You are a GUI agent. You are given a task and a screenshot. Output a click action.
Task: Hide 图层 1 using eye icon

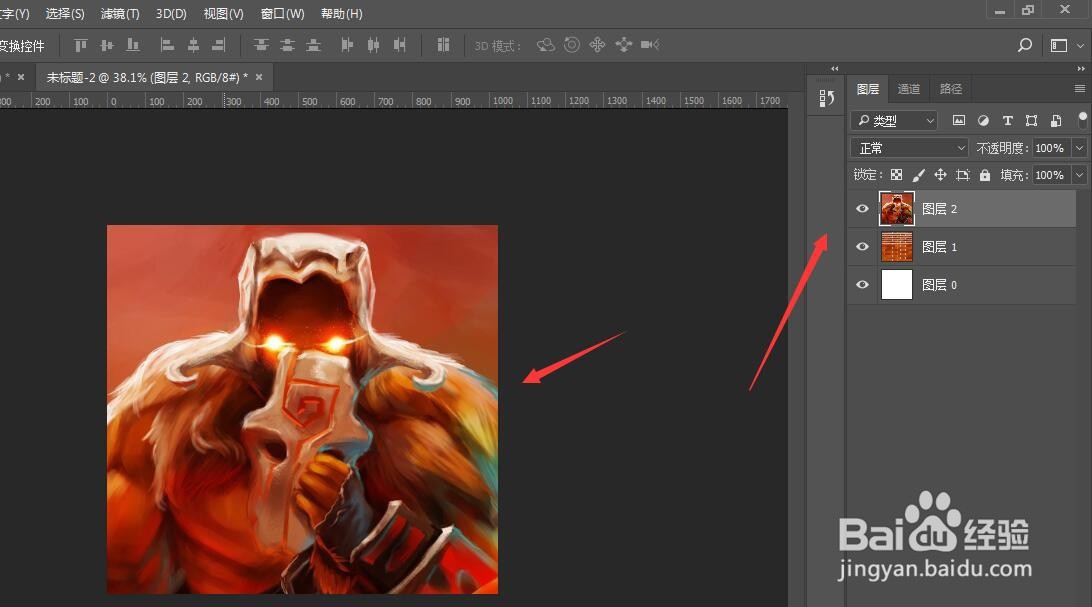click(x=862, y=246)
